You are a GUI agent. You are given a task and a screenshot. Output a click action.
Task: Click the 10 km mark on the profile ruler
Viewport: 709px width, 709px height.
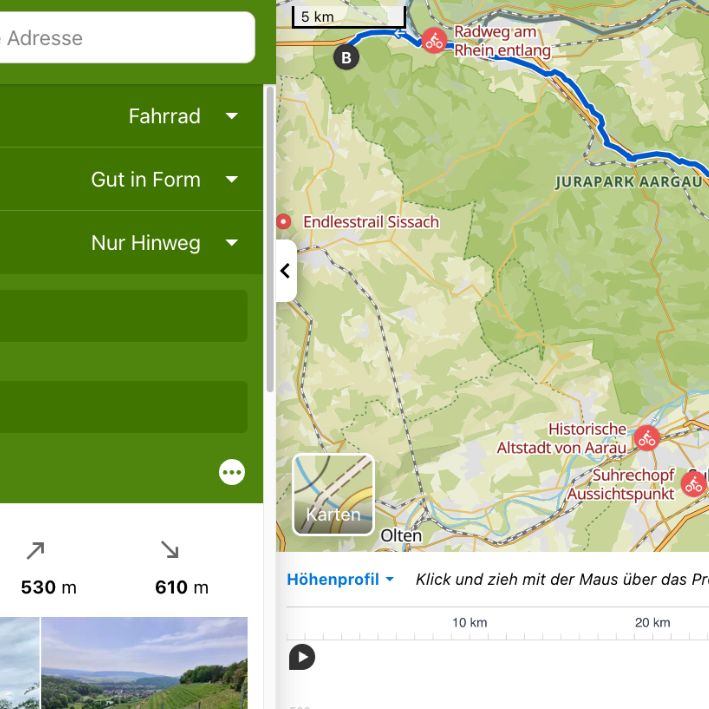click(469, 624)
